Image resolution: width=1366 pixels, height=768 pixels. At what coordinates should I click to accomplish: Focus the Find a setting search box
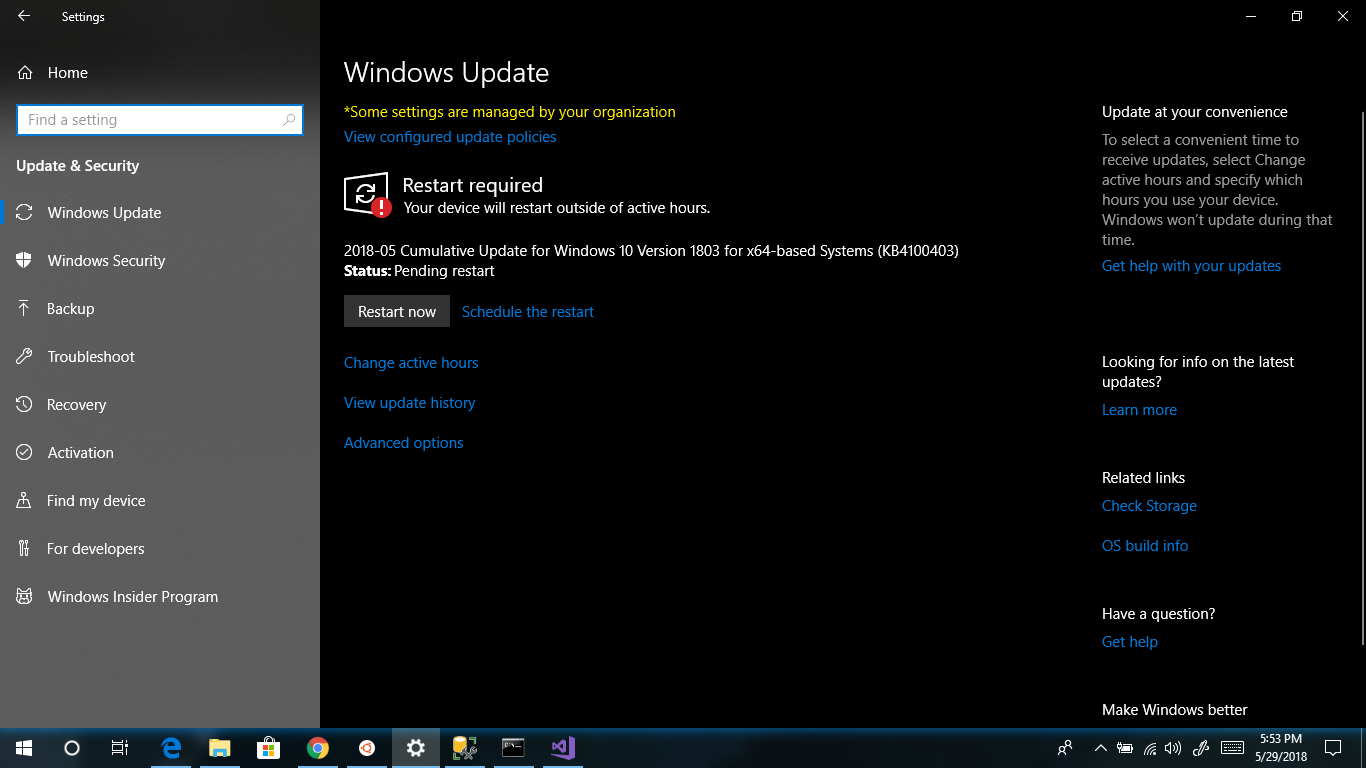(160, 120)
